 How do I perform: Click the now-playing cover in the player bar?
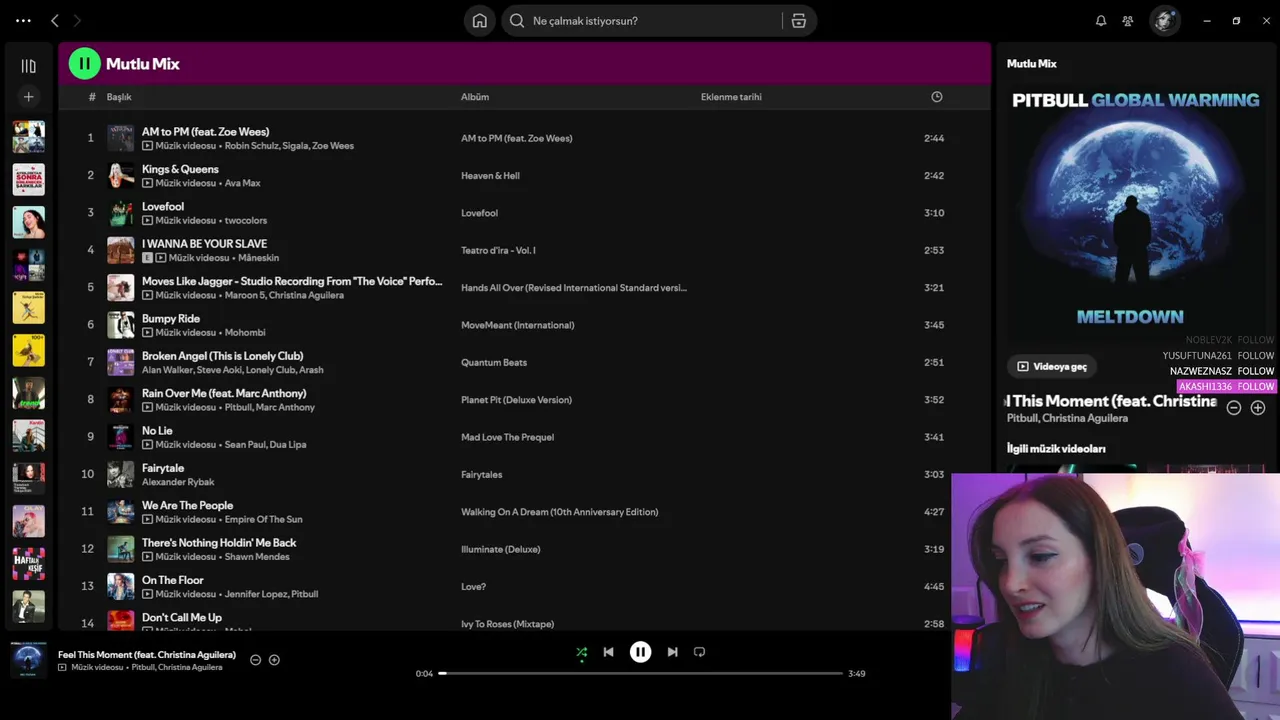[28, 661]
